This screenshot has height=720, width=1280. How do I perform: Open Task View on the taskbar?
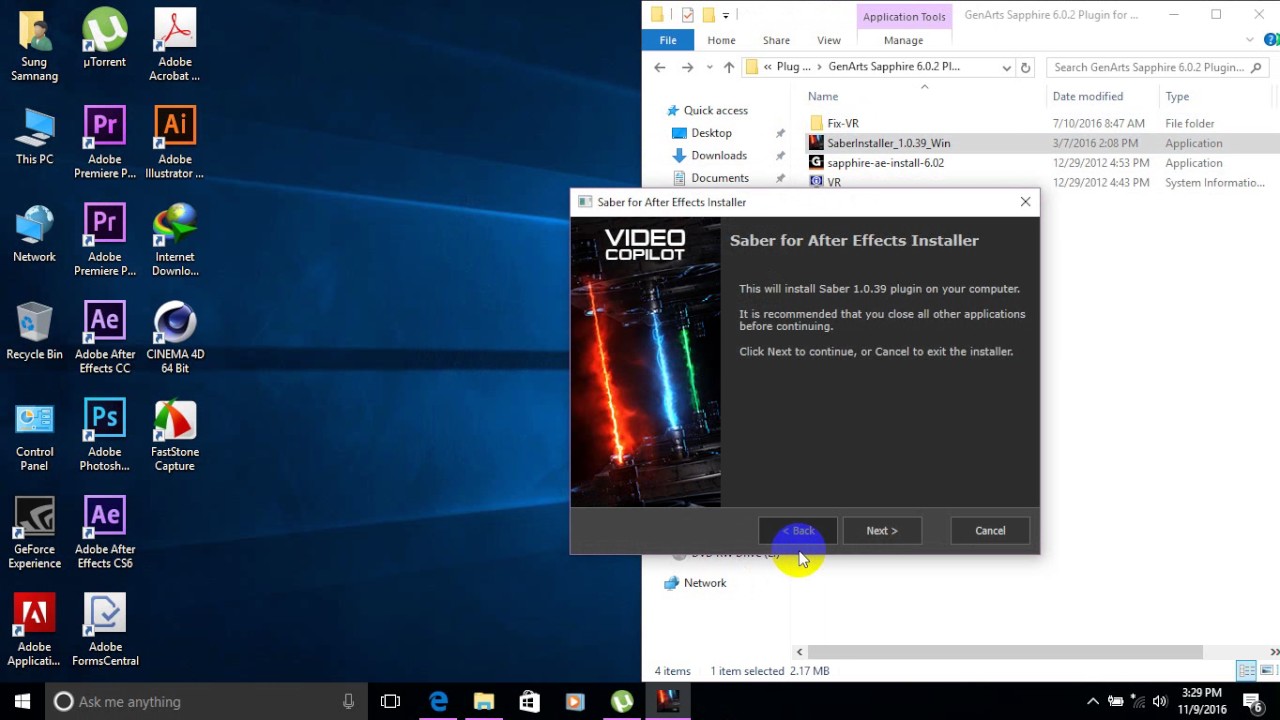click(x=390, y=701)
